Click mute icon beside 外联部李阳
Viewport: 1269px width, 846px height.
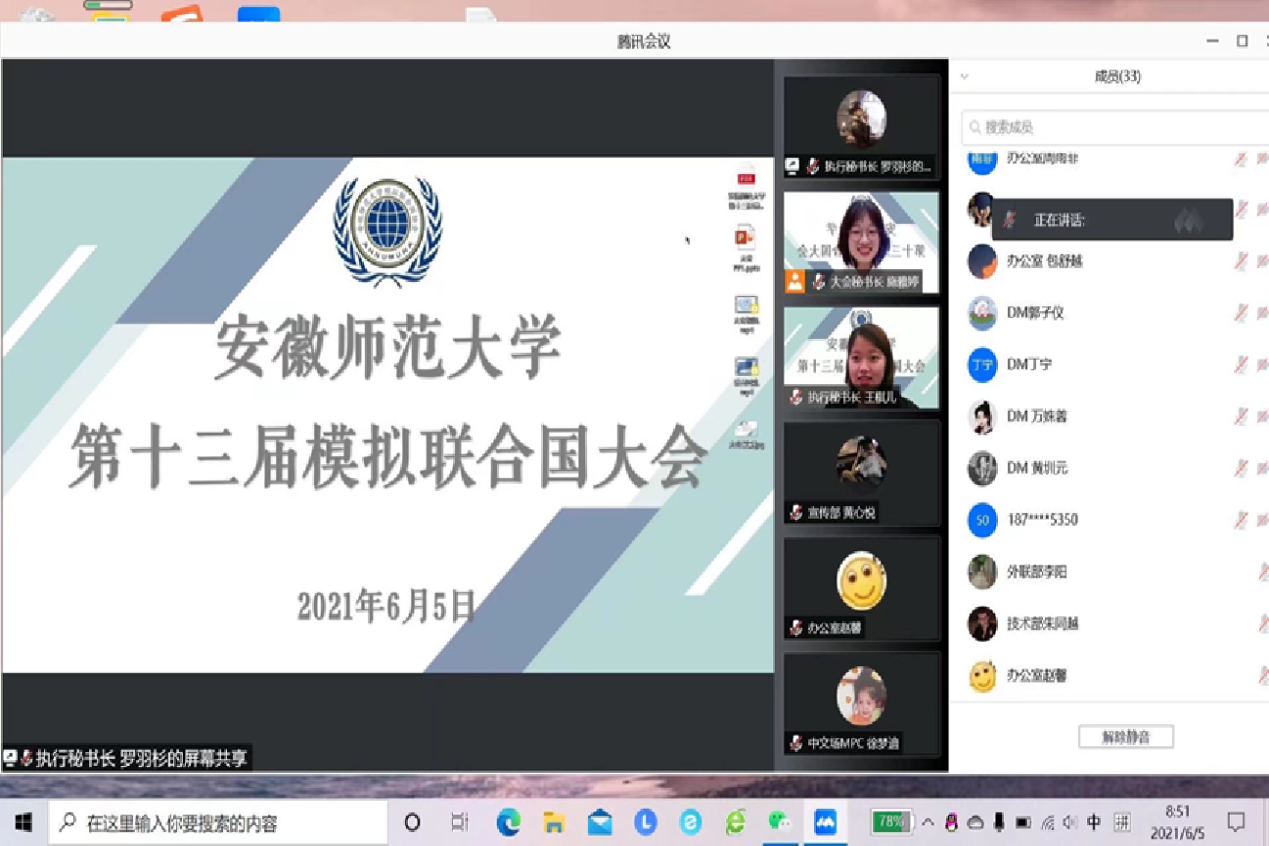[x=1263, y=572]
